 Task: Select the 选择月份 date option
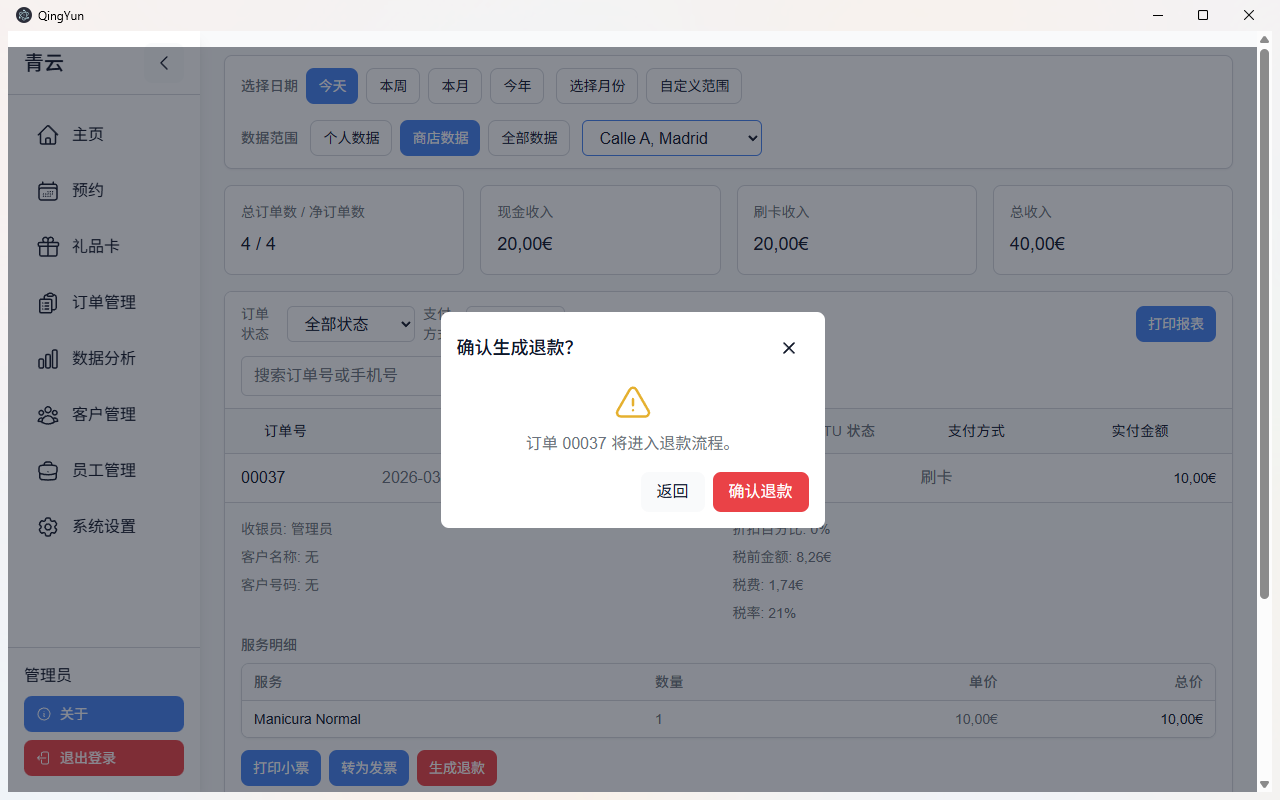pos(597,86)
